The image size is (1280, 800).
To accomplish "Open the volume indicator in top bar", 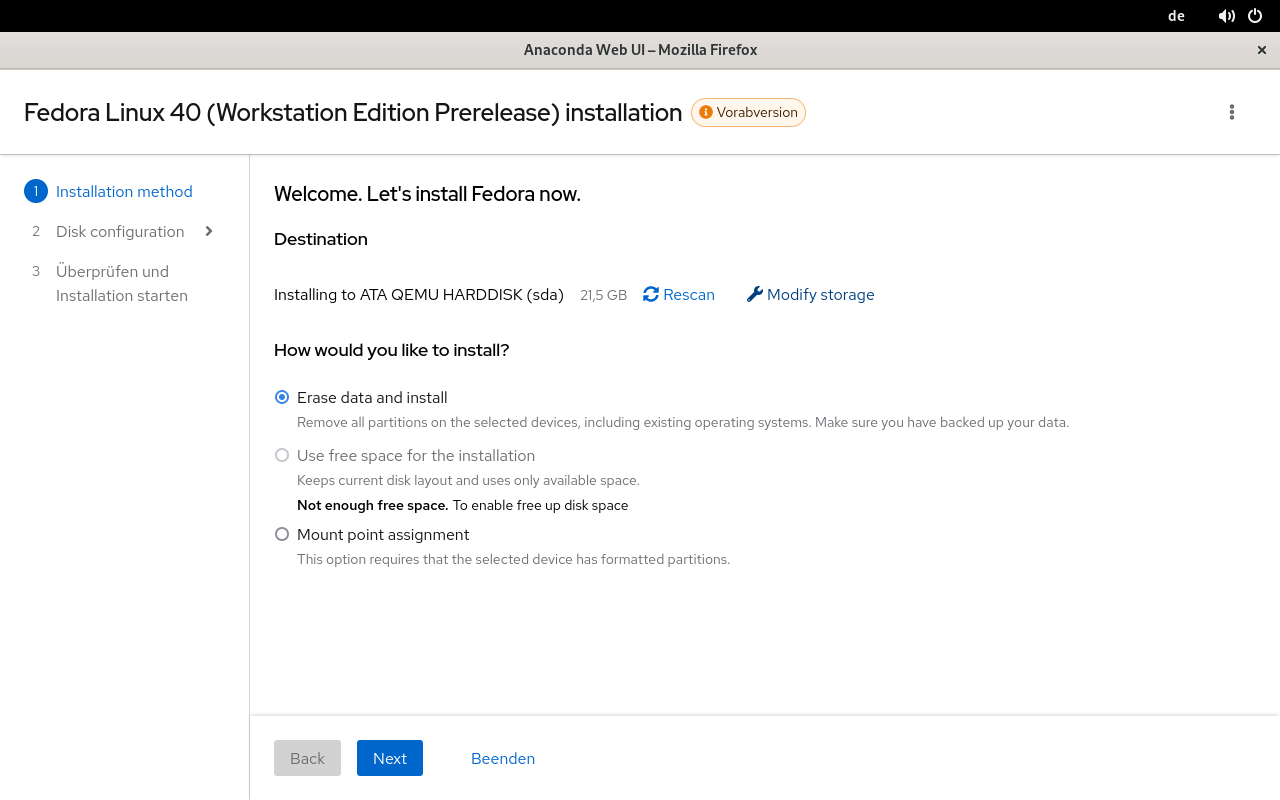I will 1227,16.
